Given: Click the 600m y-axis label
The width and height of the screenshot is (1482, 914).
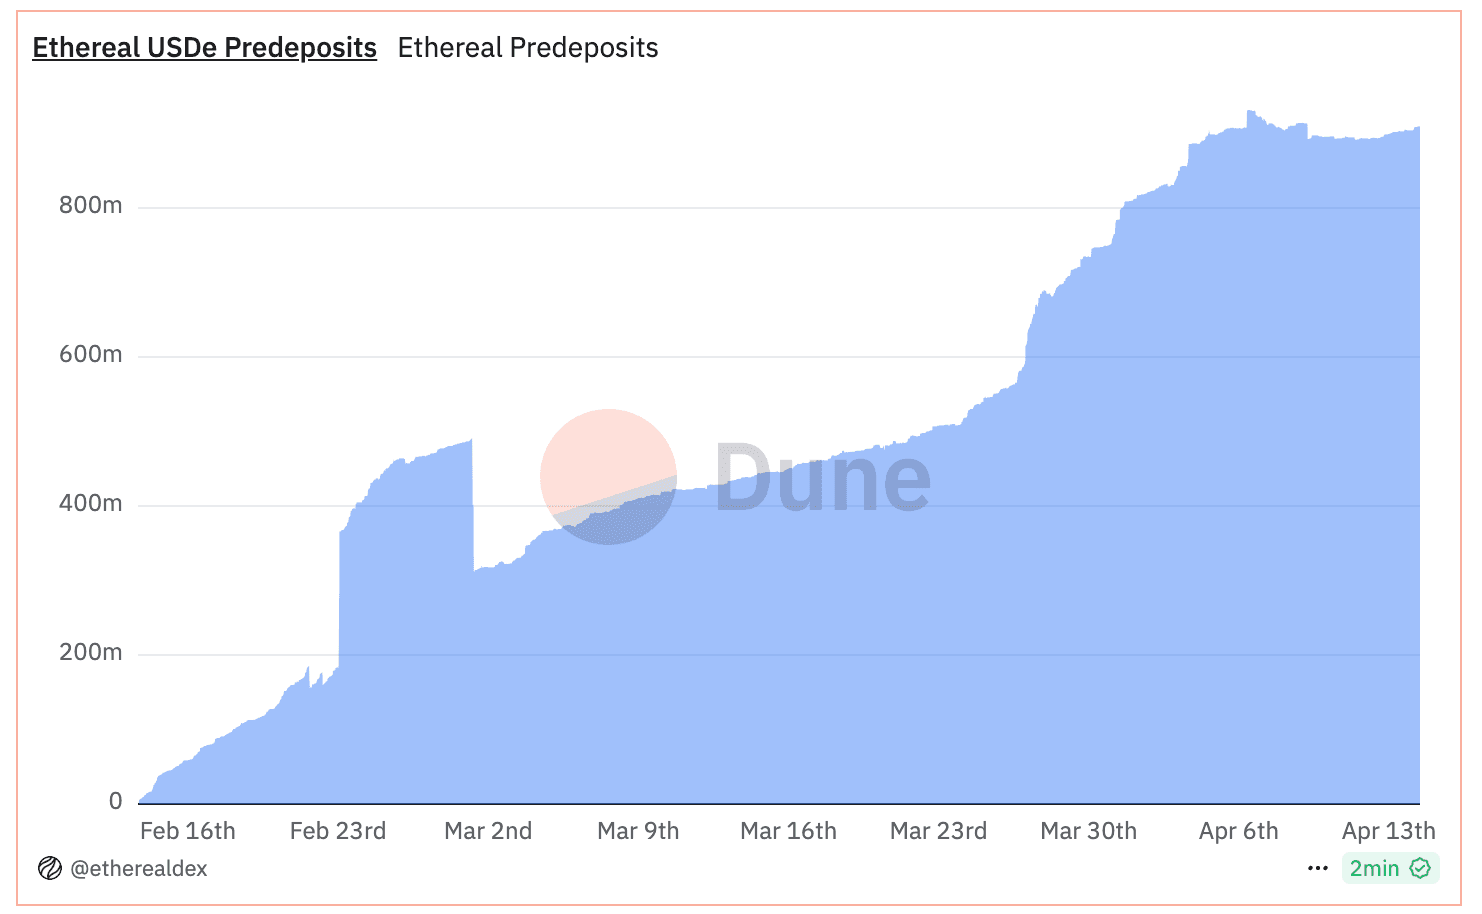Looking at the screenshot, I should point(91,355).
